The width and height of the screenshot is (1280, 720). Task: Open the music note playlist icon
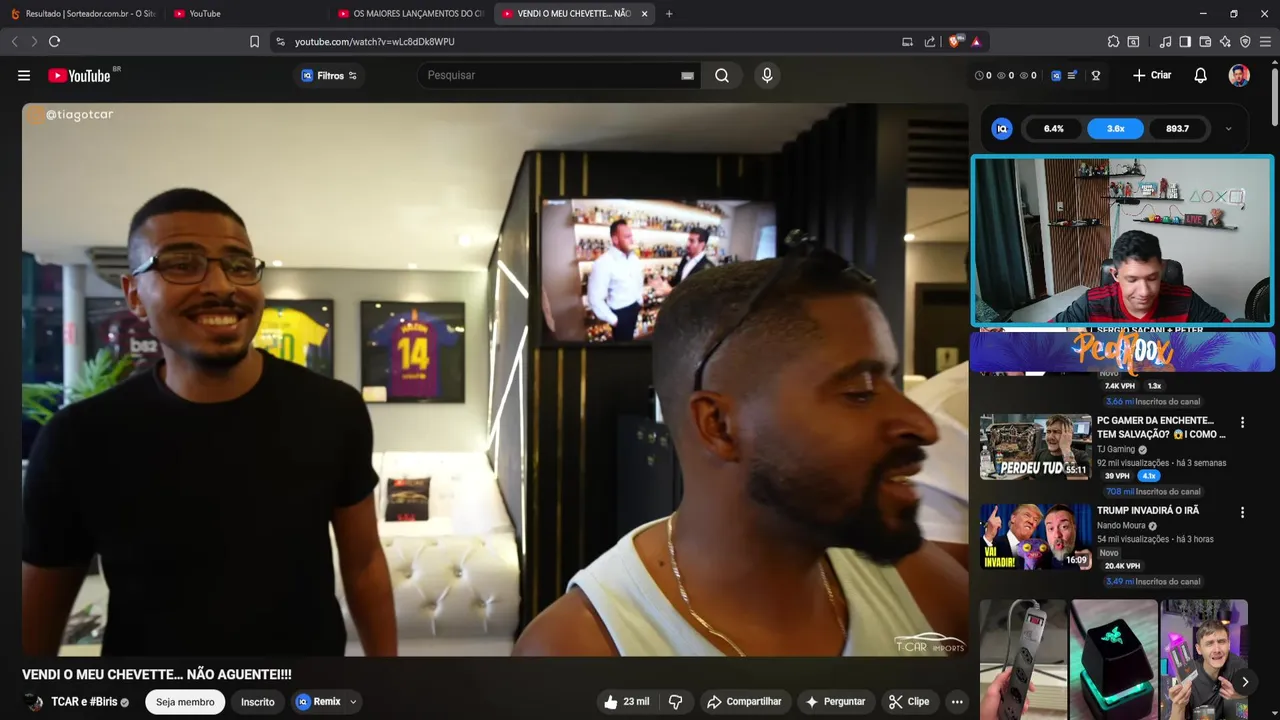1165,41
